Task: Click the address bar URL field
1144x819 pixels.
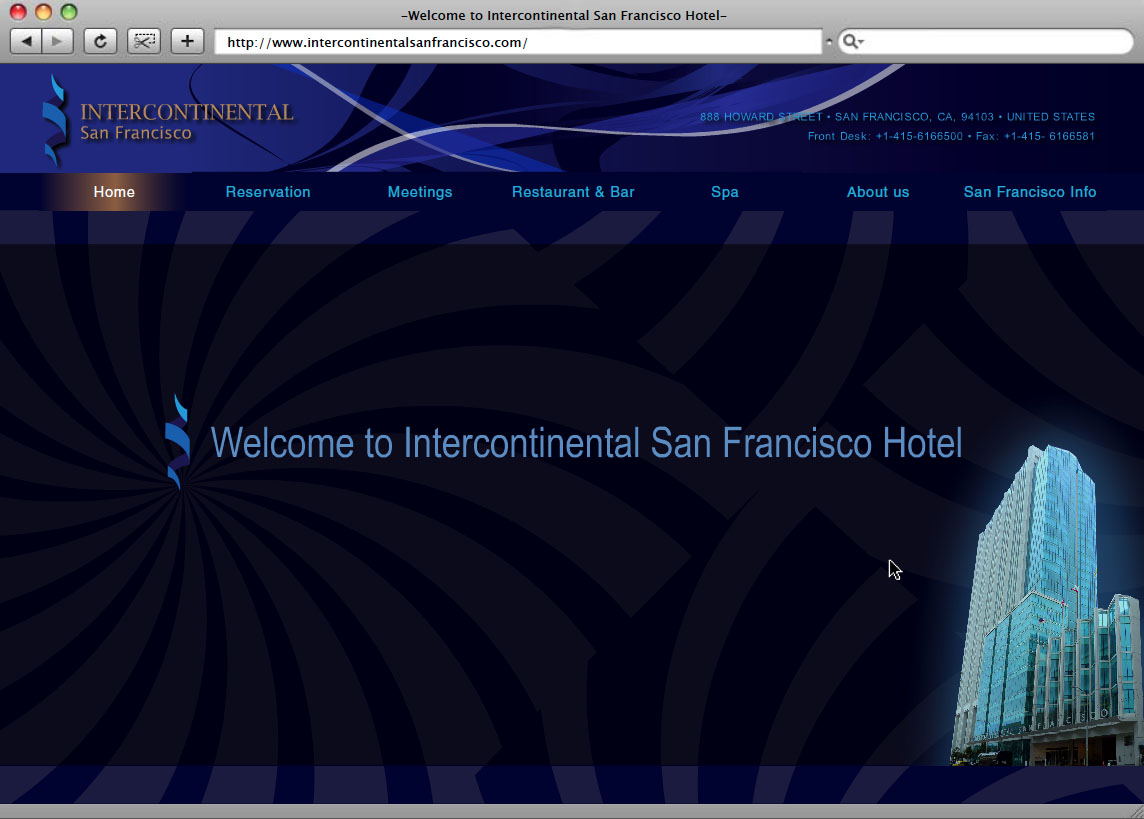Action: tap(518, 42)
